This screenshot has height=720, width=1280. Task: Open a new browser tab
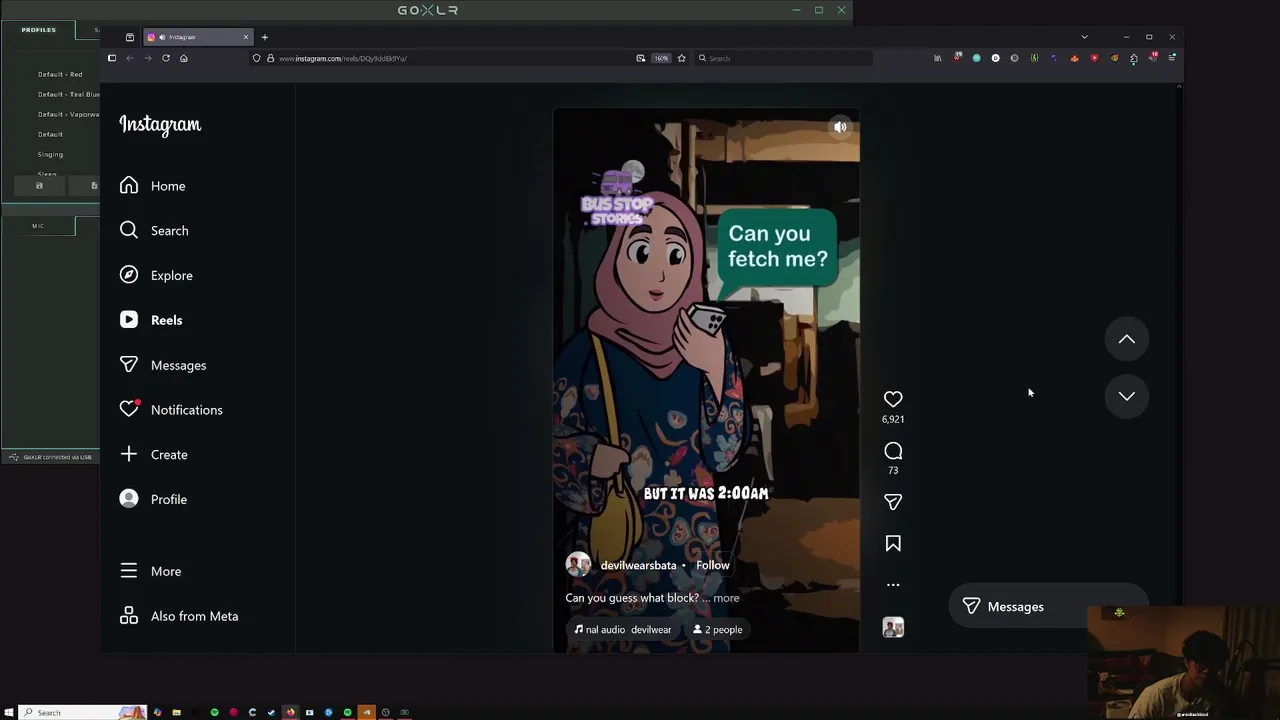click(x=264, y=37)
